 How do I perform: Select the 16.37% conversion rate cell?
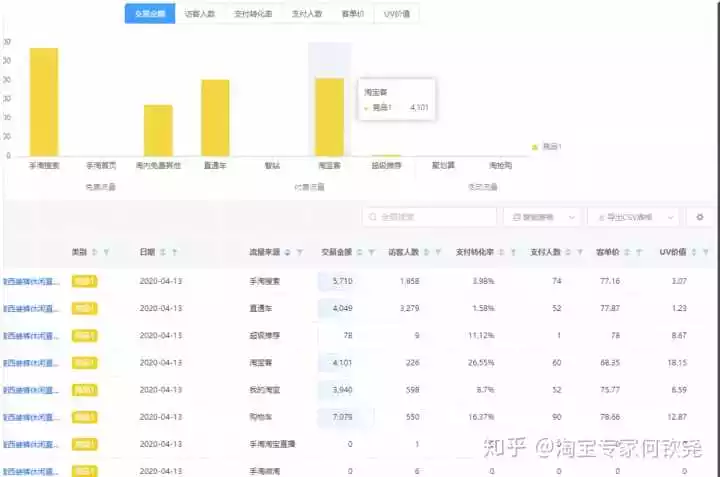481,417
